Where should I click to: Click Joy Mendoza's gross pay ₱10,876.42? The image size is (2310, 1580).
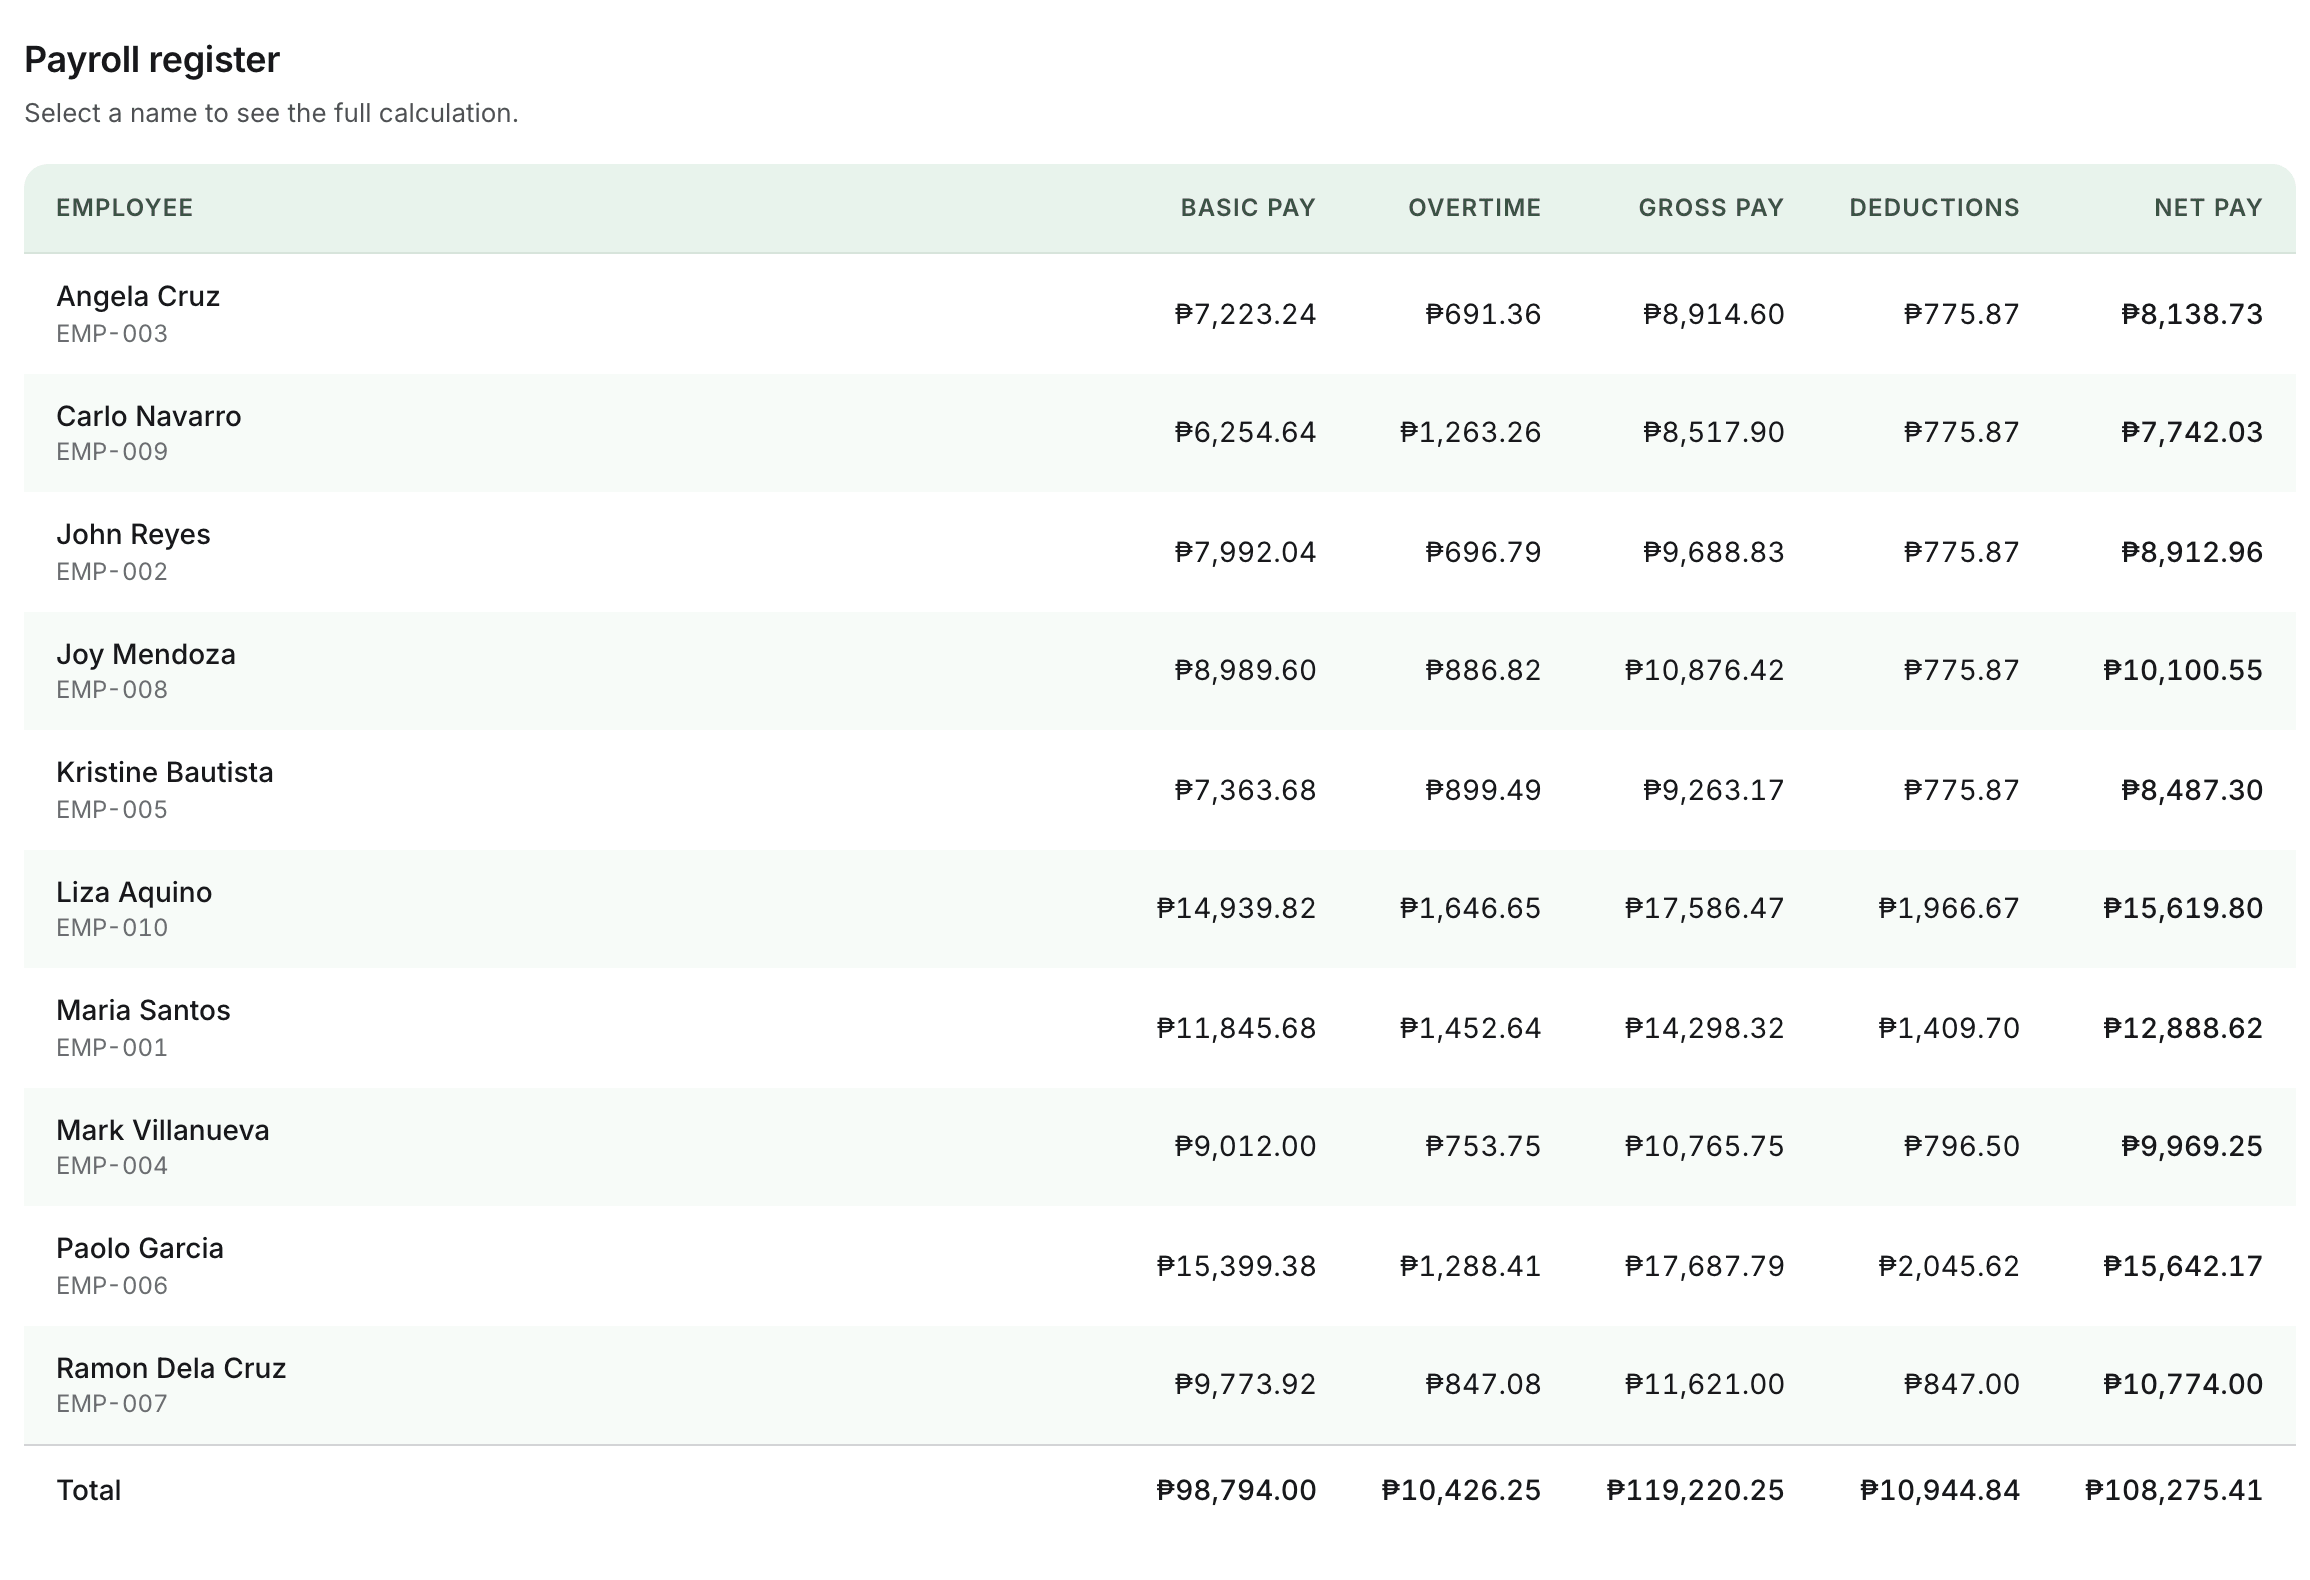(x=1704, y=671)
